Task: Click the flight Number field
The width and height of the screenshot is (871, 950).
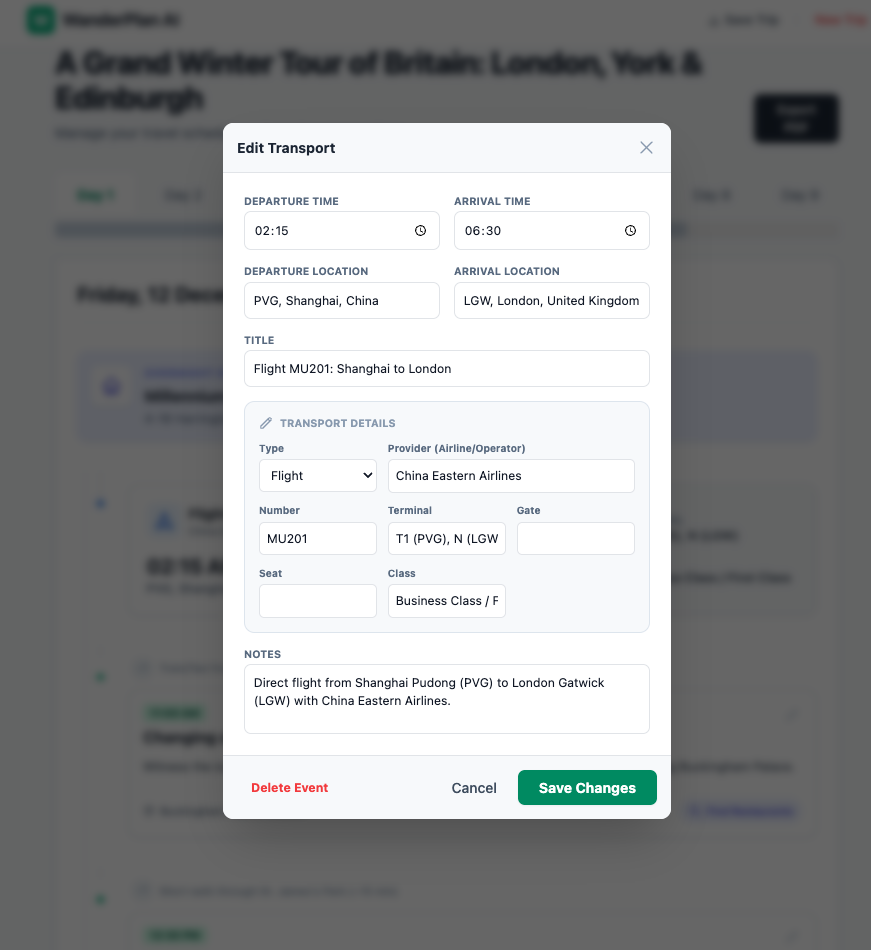Action: [318, 539]
